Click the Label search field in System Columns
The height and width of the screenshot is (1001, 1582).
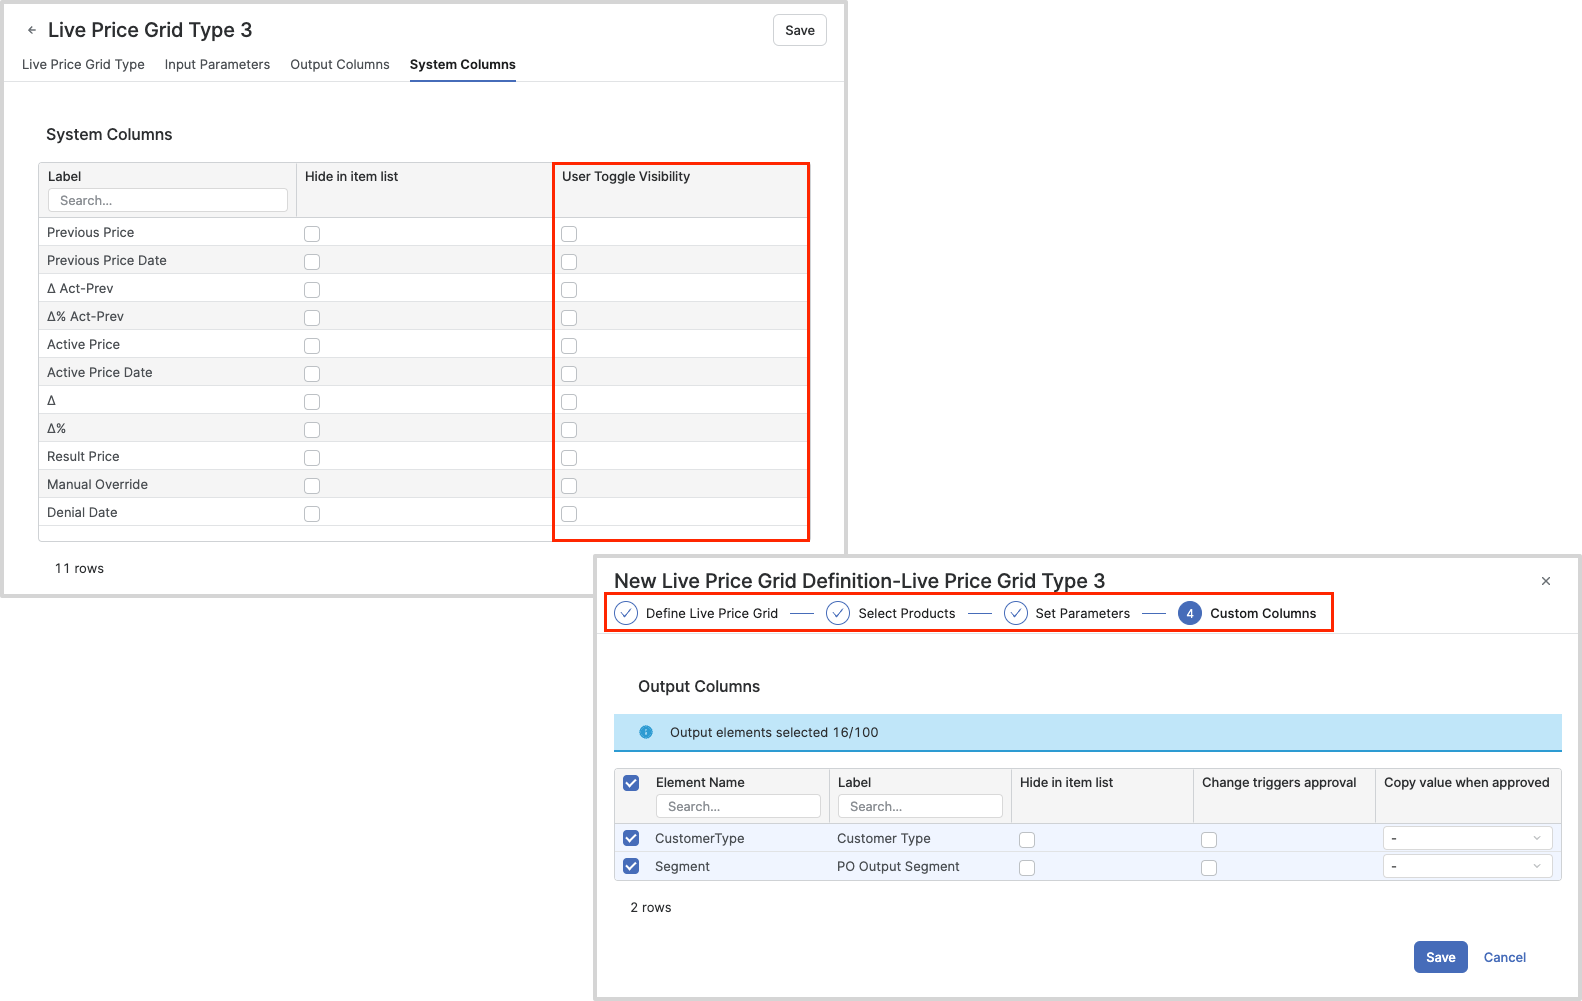click(x=168, y=201)
